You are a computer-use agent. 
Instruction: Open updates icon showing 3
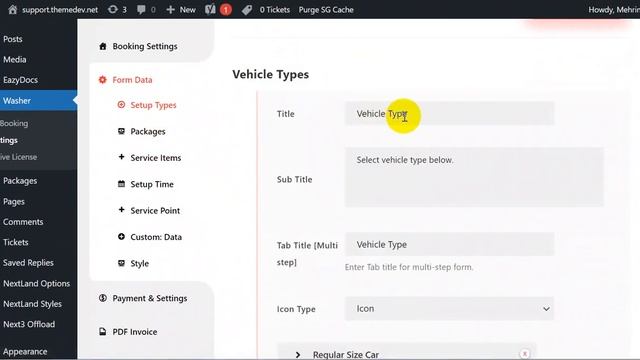pyautogui.click(x=113, y=10)
